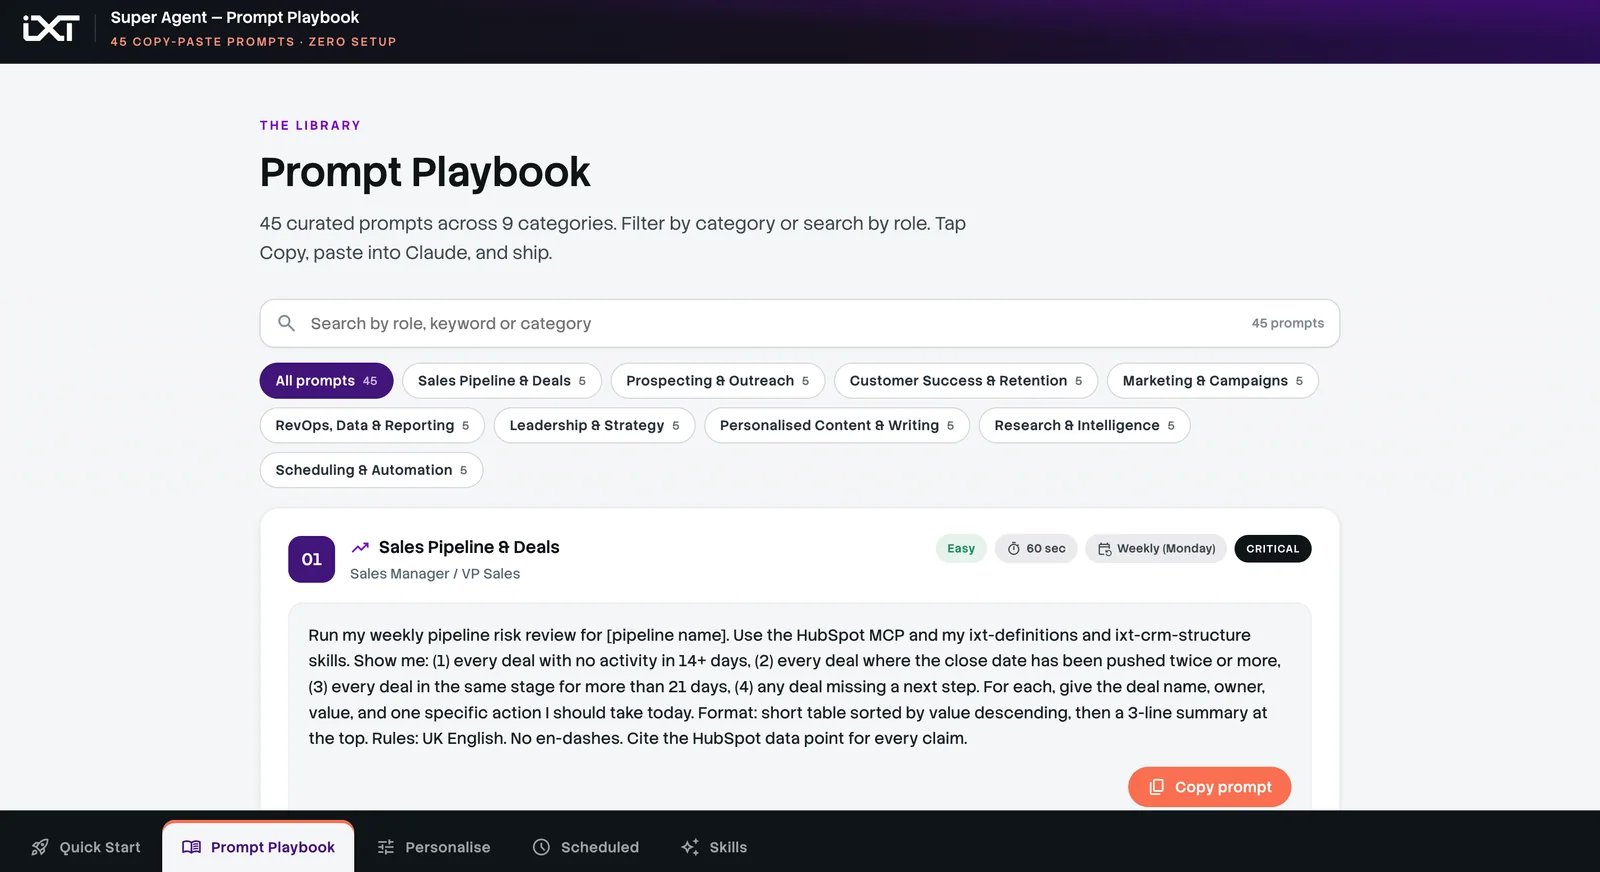Filter by Marketing & Campaigns
The height and width of the screenshot is (872, 1600).
pos(1212,381)
